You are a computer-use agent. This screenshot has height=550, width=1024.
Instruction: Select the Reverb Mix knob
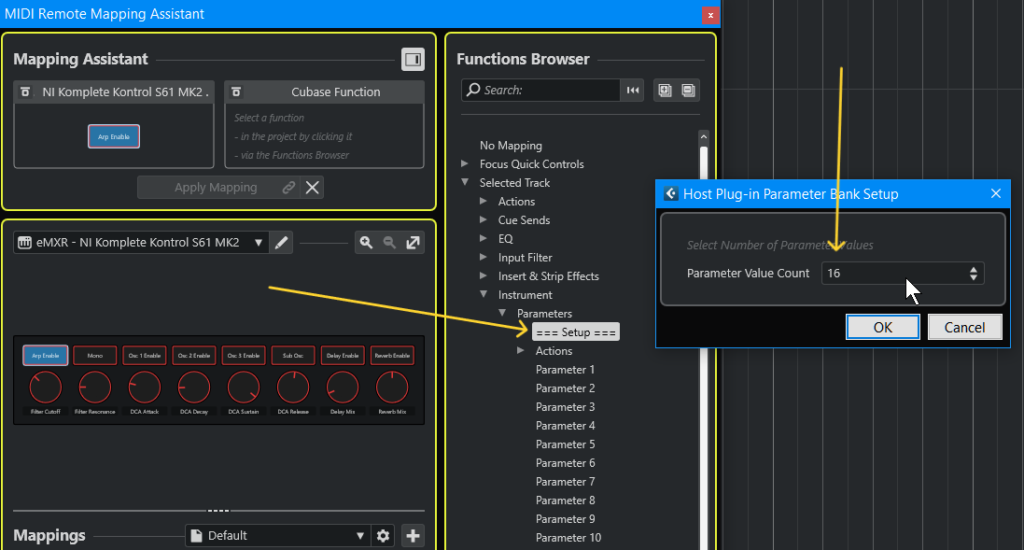(392, 387)
